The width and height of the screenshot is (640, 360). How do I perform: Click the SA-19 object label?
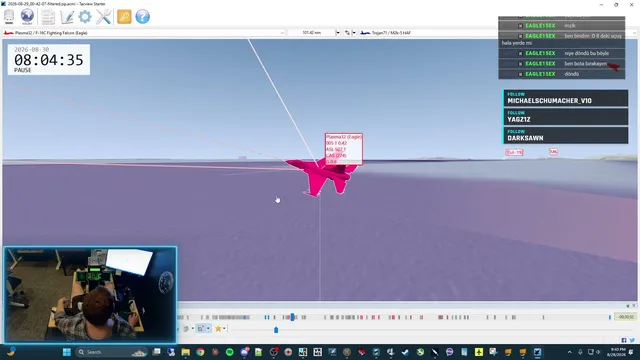514,152
